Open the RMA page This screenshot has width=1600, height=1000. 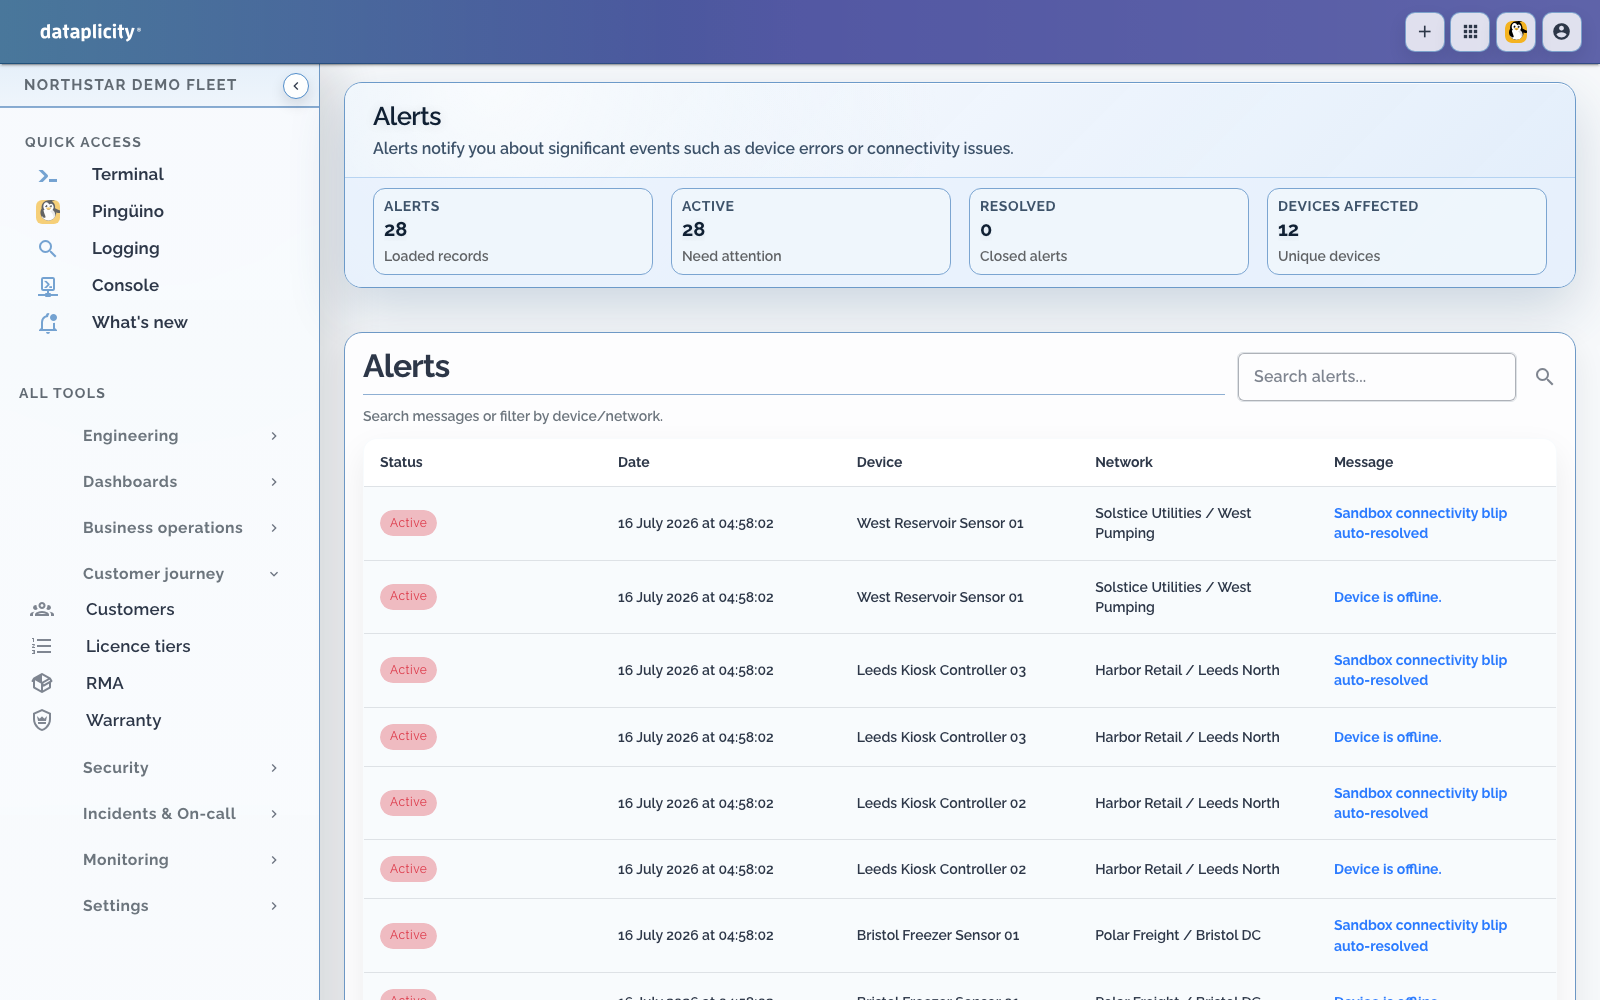[105, 684]
